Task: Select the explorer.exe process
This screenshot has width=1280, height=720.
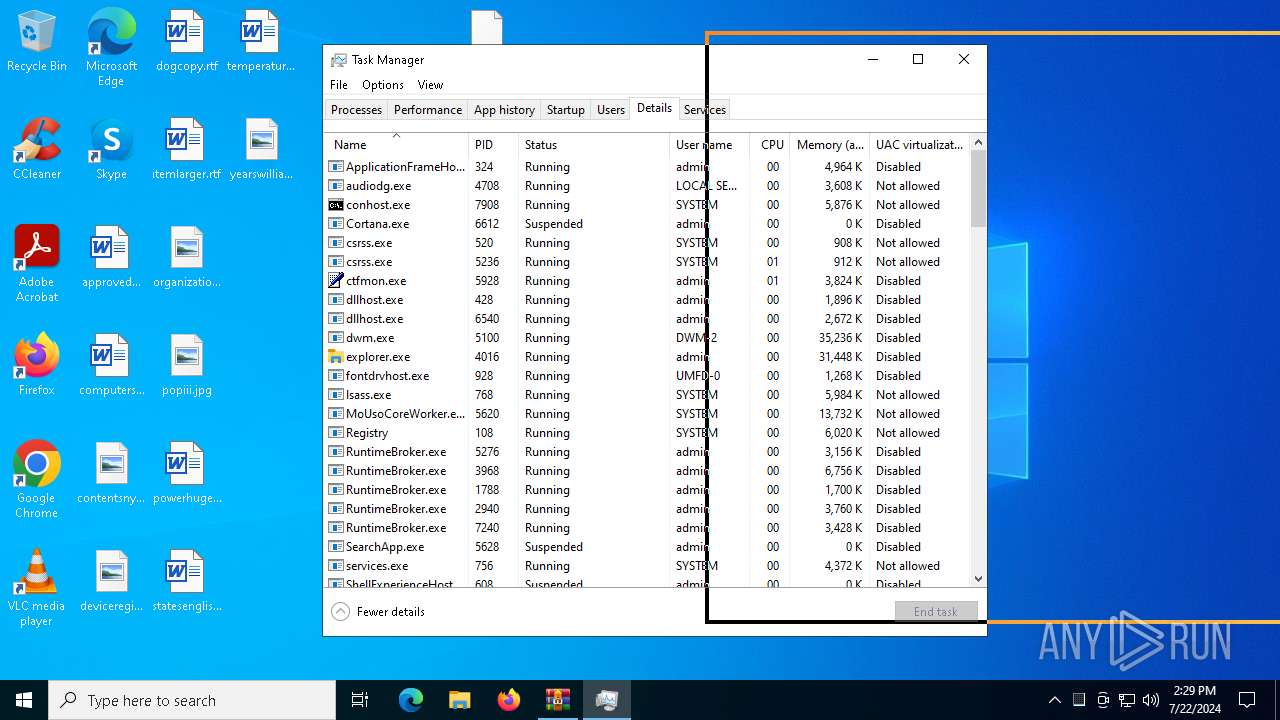Action: click(648, 357)
